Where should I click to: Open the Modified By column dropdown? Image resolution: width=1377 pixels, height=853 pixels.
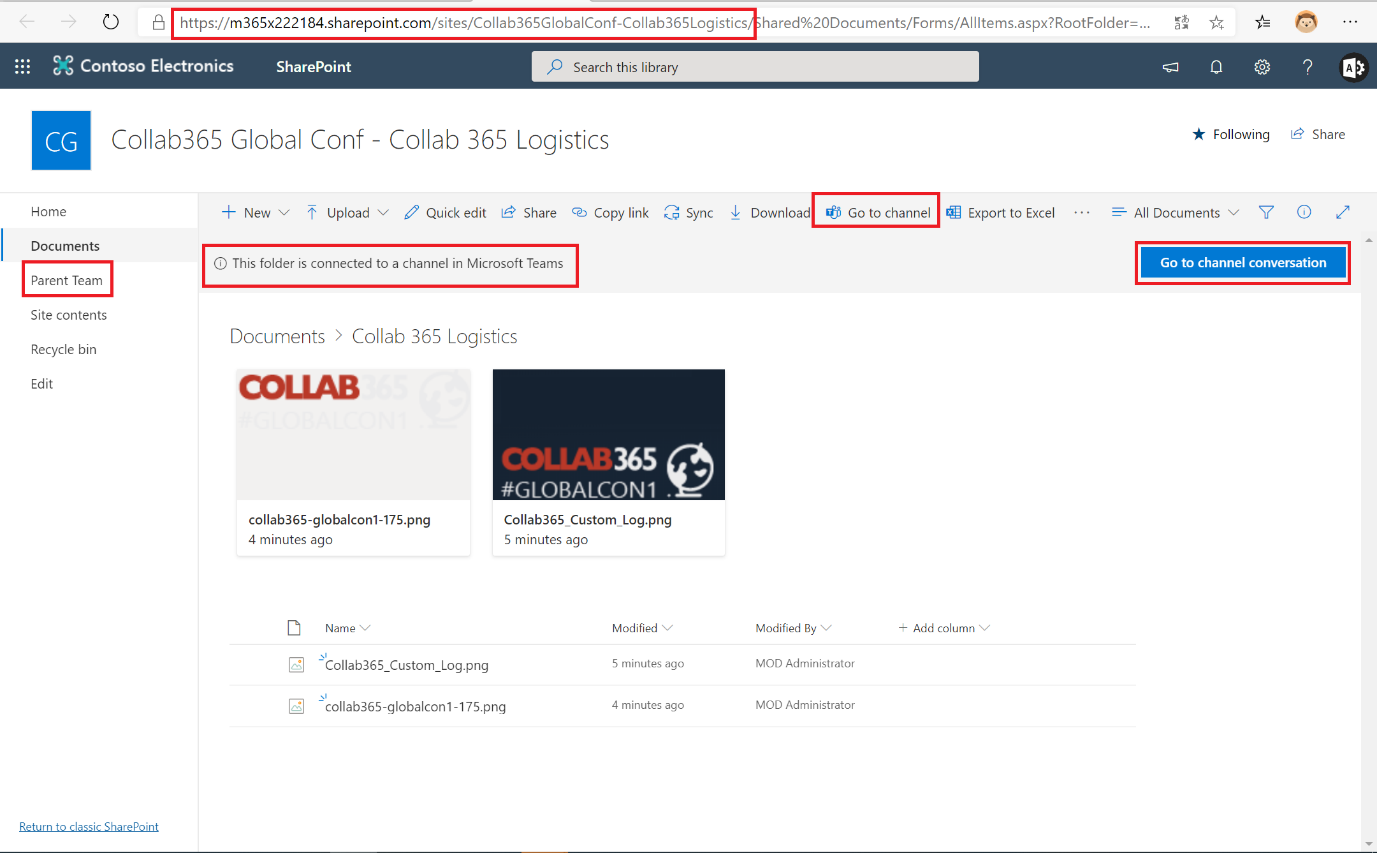coord(793,628)
